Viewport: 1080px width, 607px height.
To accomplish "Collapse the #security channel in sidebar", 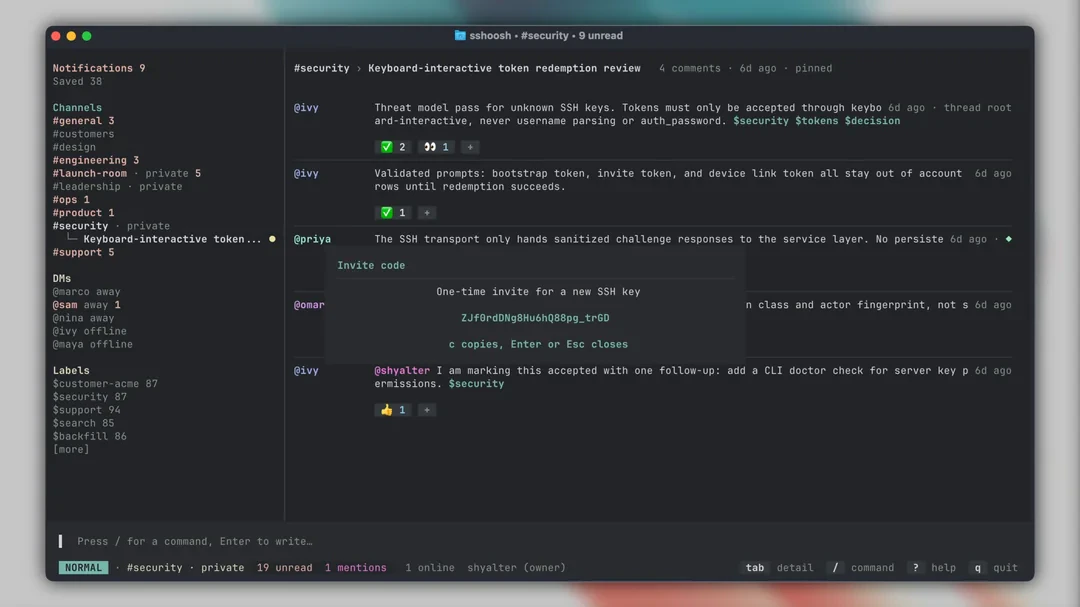I will point(112,226).
